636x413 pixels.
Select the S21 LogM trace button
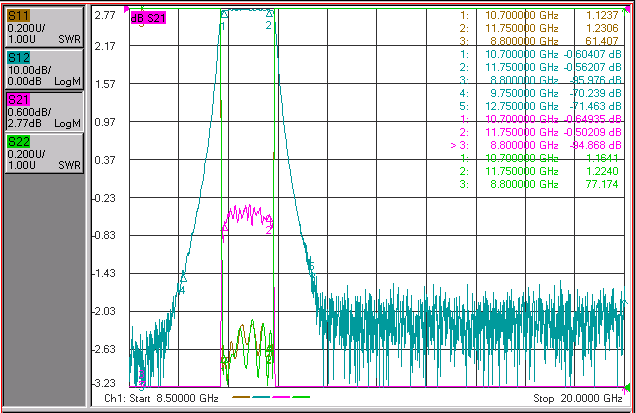[x=44, y=112]
